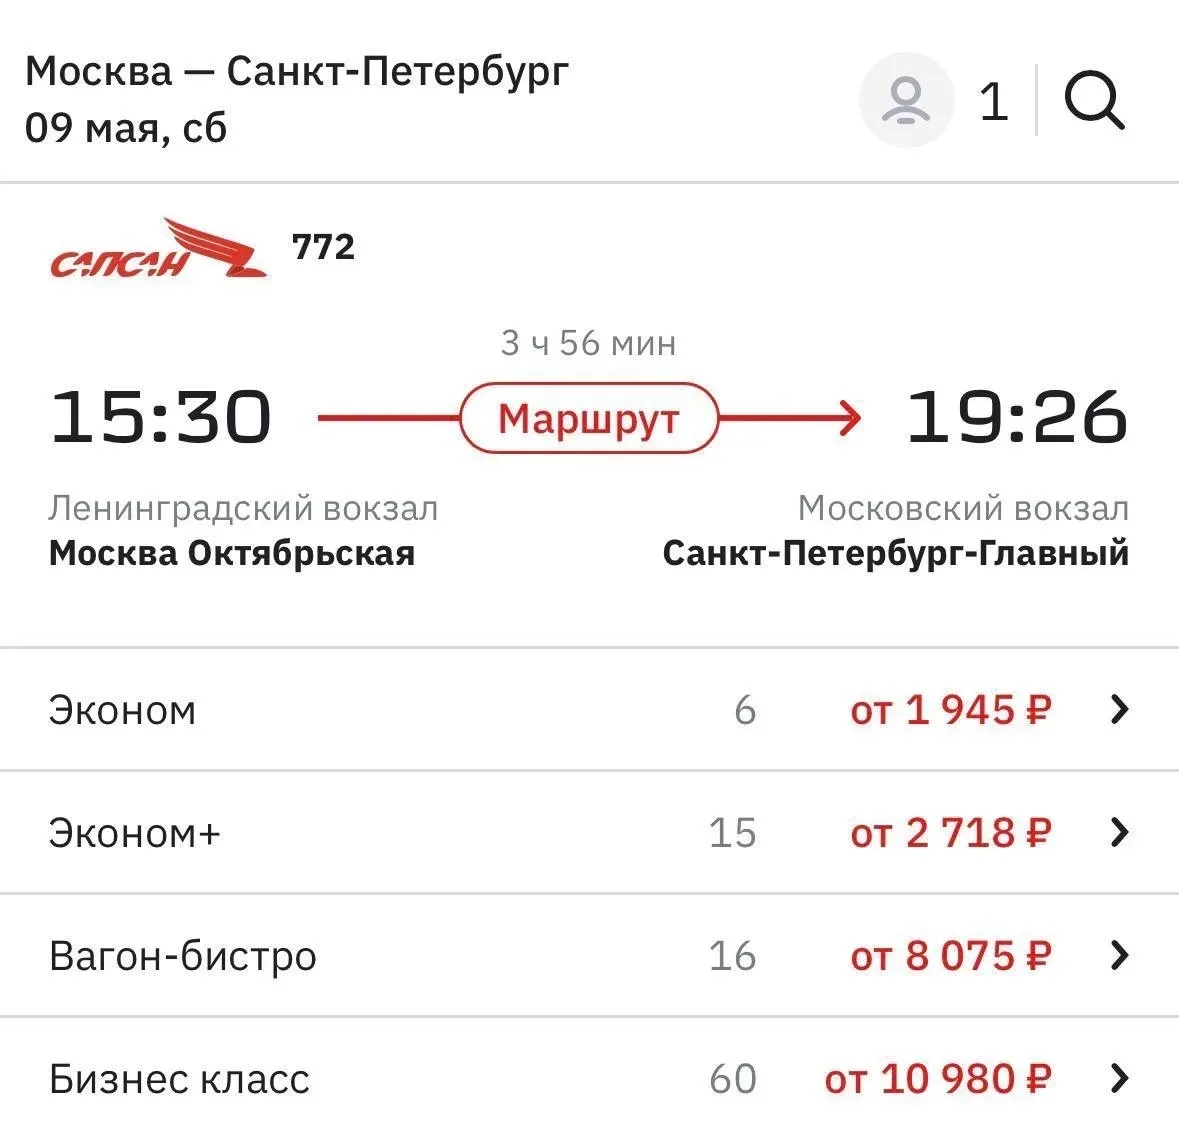The image size is (1179, 1134).
Task: Tap the 09 мая, сб date
Action: (x=126, y=128)
